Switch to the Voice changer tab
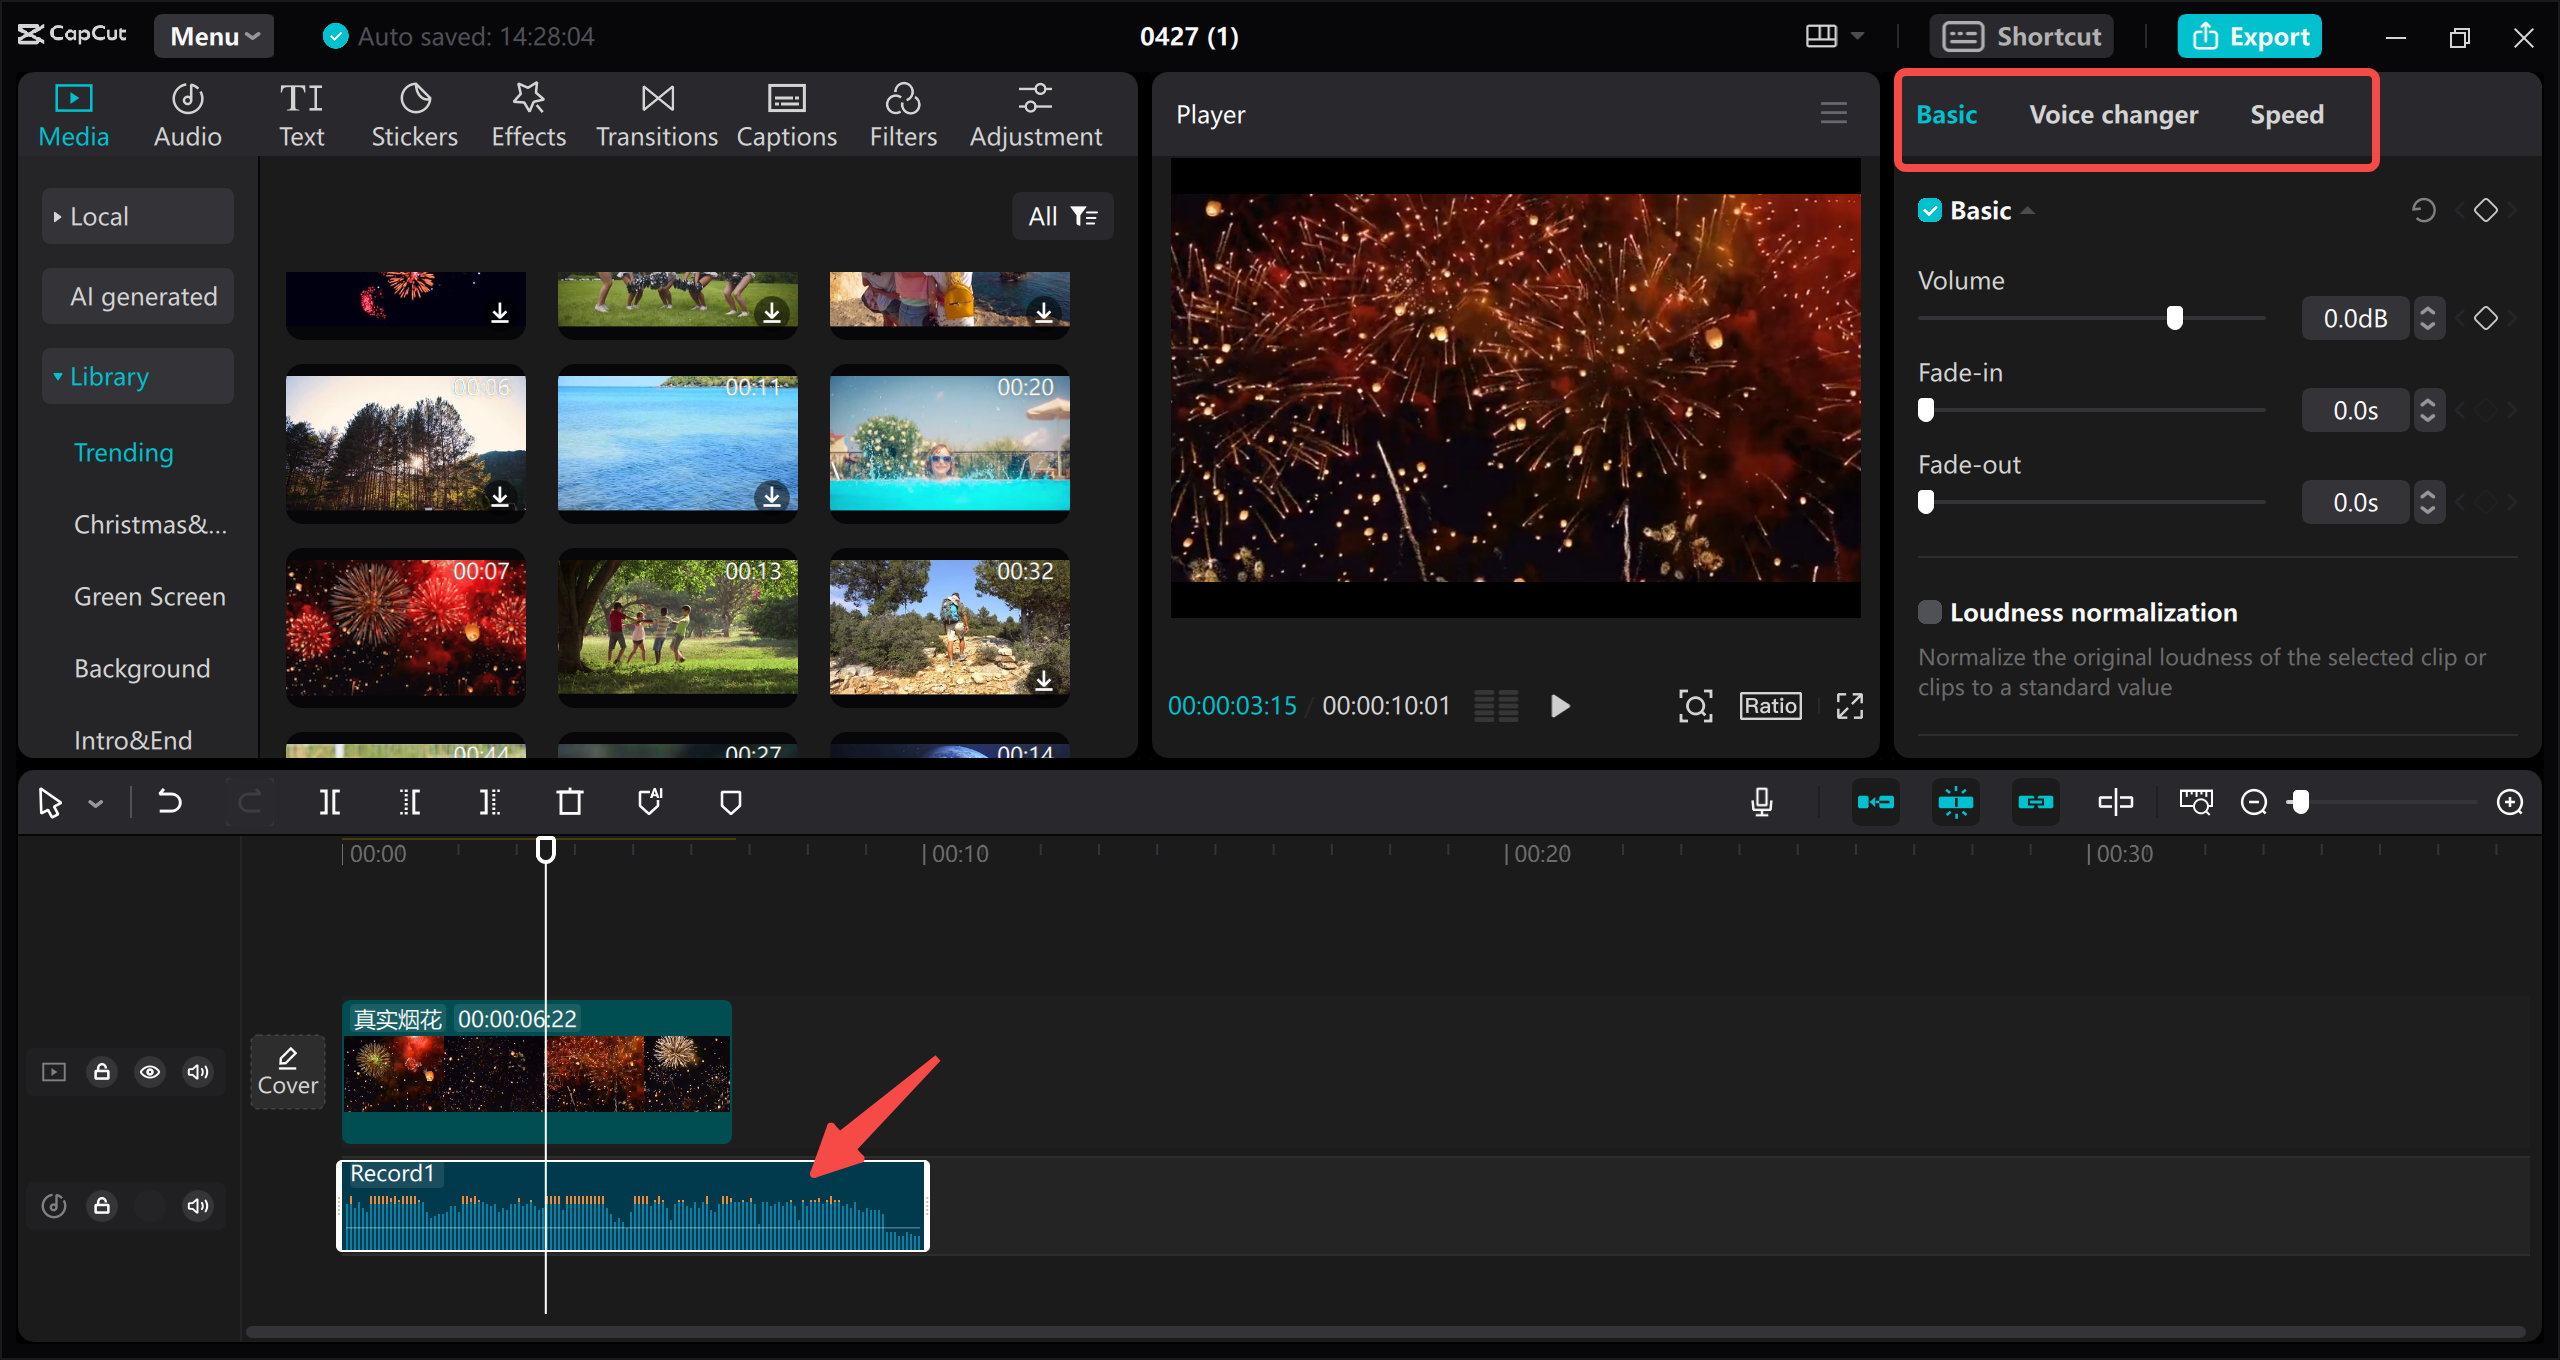This screenshot has height=1360, width=2560. tap(2113, 115)
